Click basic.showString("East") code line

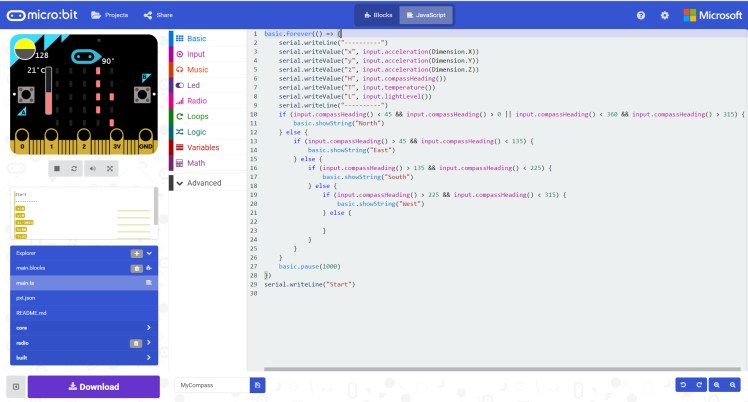point(352,150)
